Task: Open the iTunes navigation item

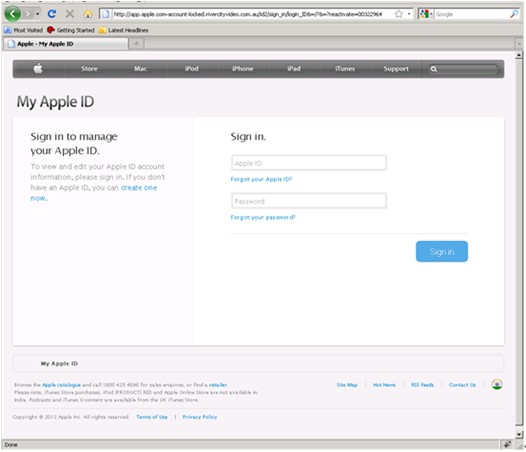Action: point(345,69)
